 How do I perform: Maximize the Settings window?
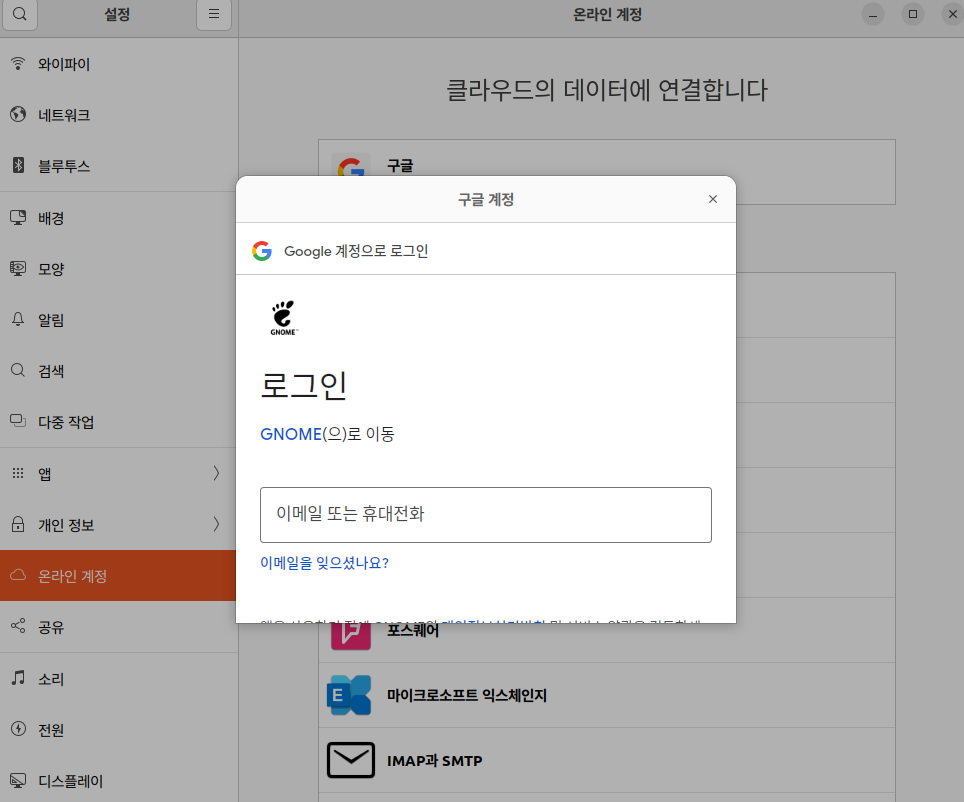coord(913,14)
